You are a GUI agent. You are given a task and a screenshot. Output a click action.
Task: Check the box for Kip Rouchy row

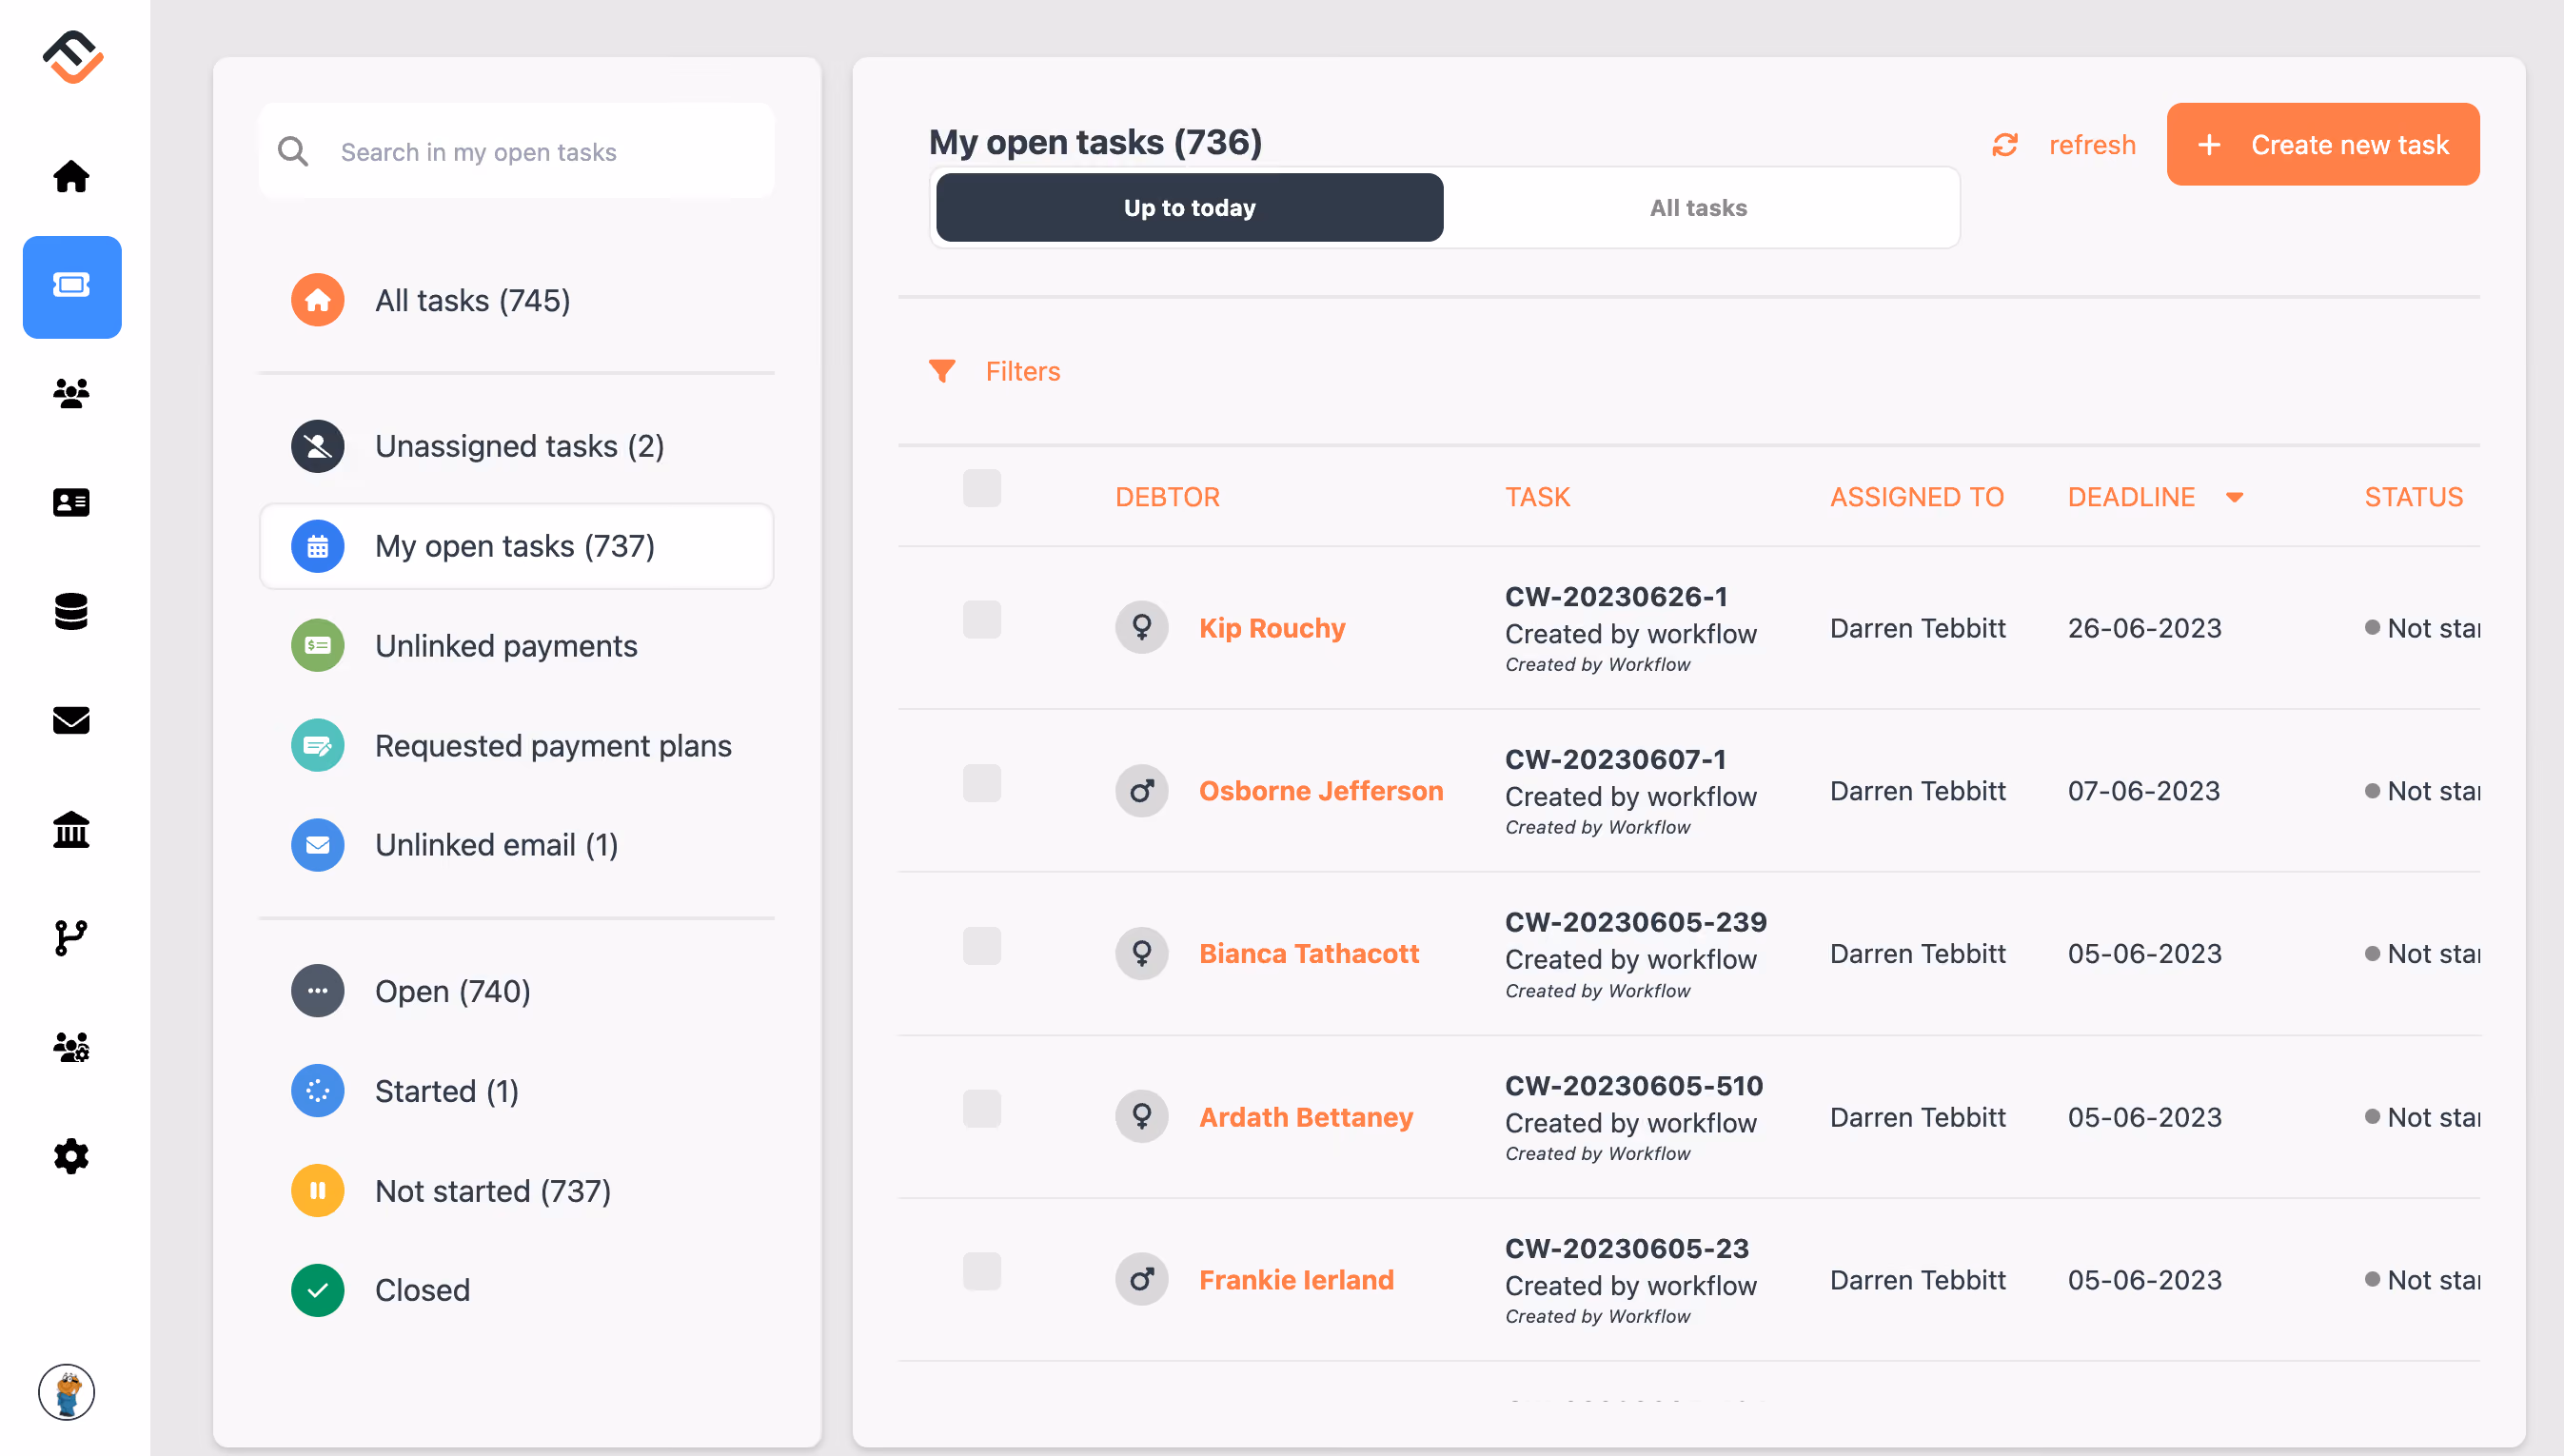pos(982,620)
